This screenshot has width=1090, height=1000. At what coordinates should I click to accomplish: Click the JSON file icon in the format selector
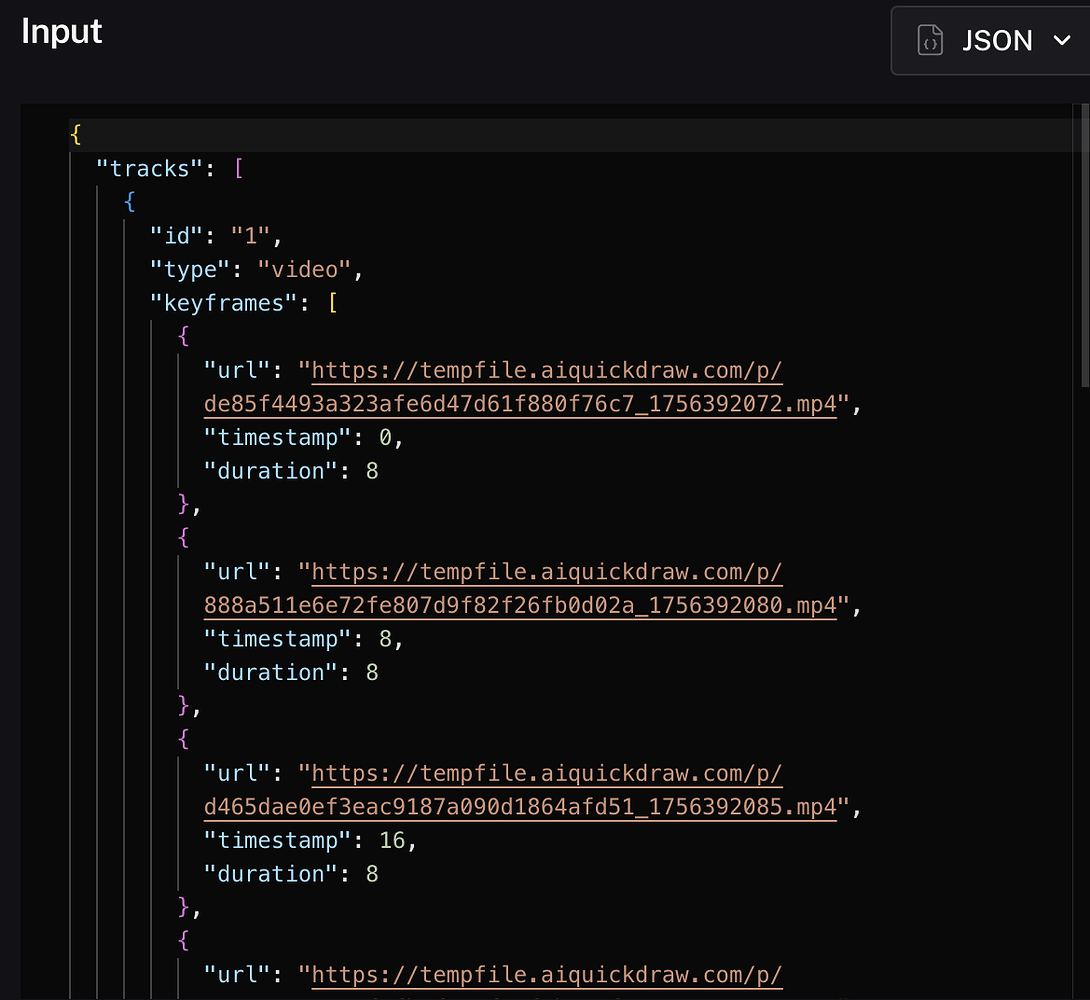point(930,40)
